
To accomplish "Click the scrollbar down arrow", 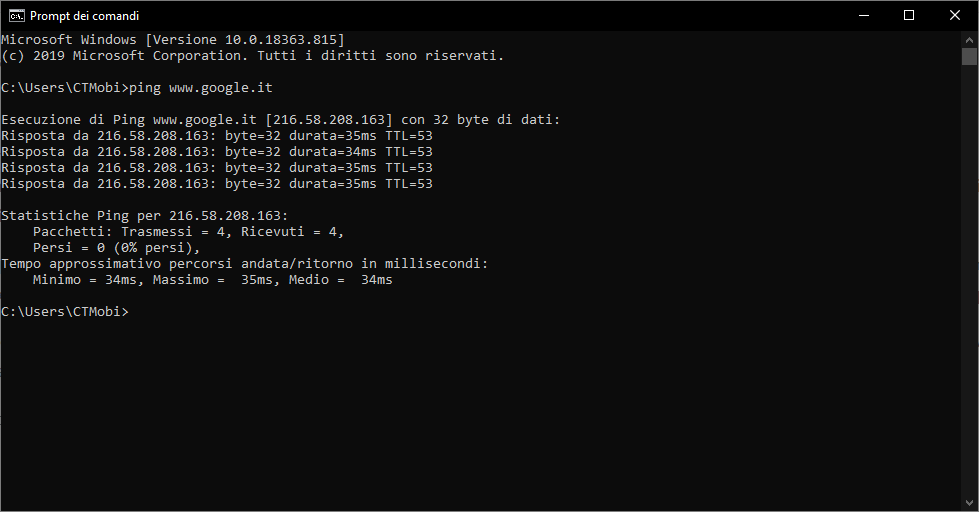I will pos(969,503).
